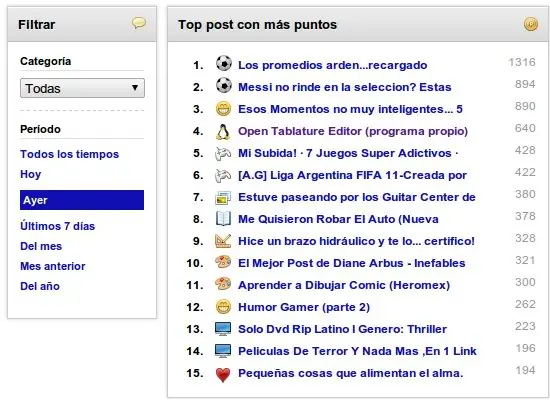
Task: Click the 1316 points value
Action: click(x=522, y=62)
